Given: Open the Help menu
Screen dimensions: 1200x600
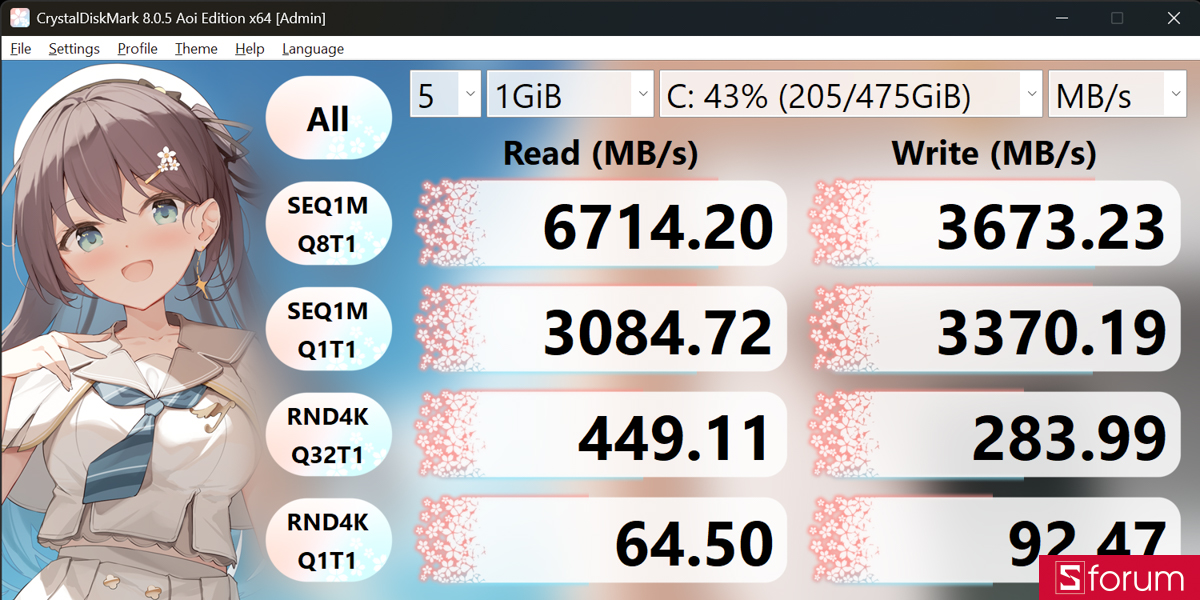Looking at the screenshot, I should click(x=250, y=49).
